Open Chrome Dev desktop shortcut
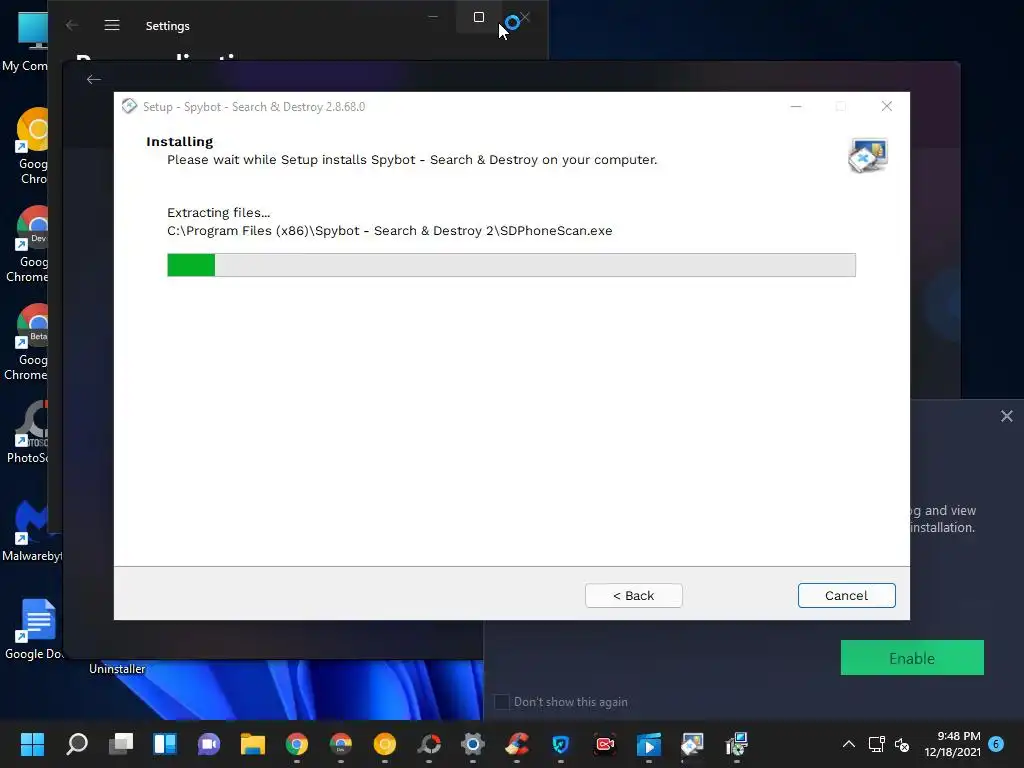 point(29,244)
